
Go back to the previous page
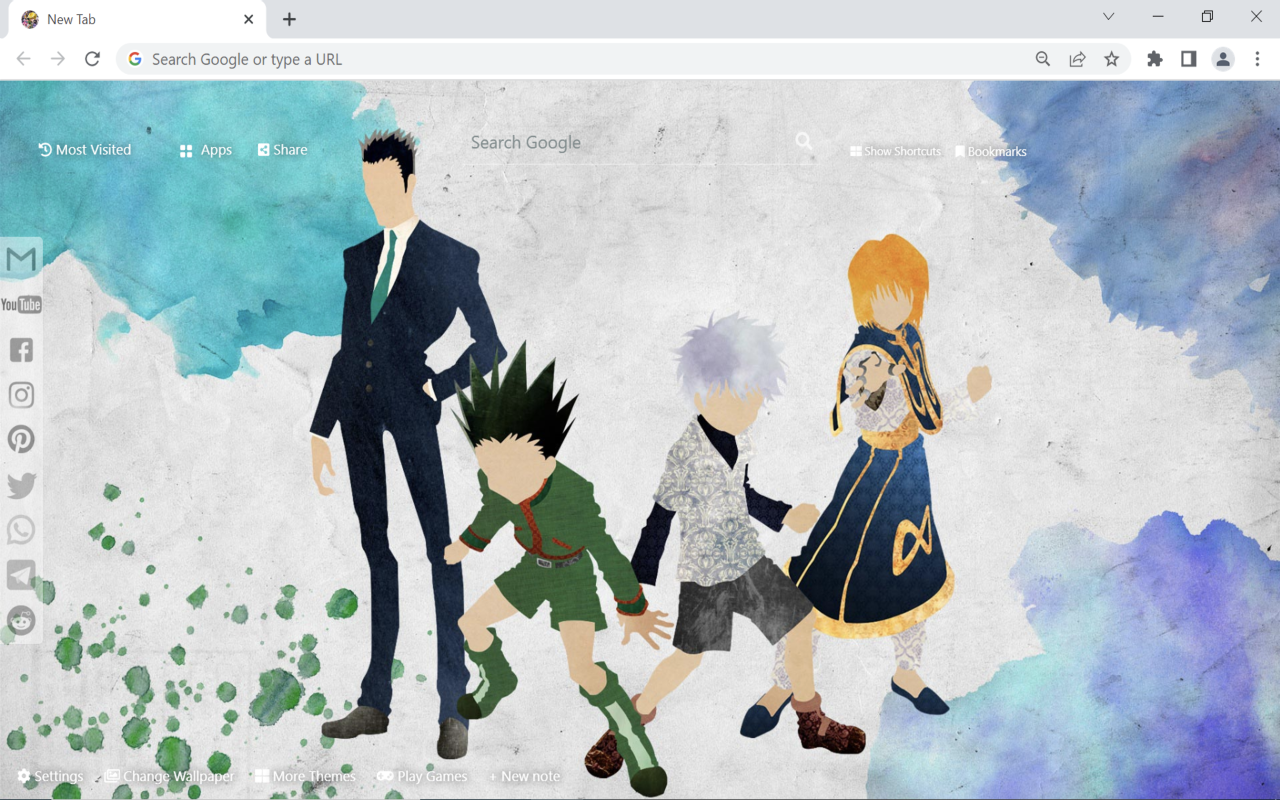click(24, 59)
